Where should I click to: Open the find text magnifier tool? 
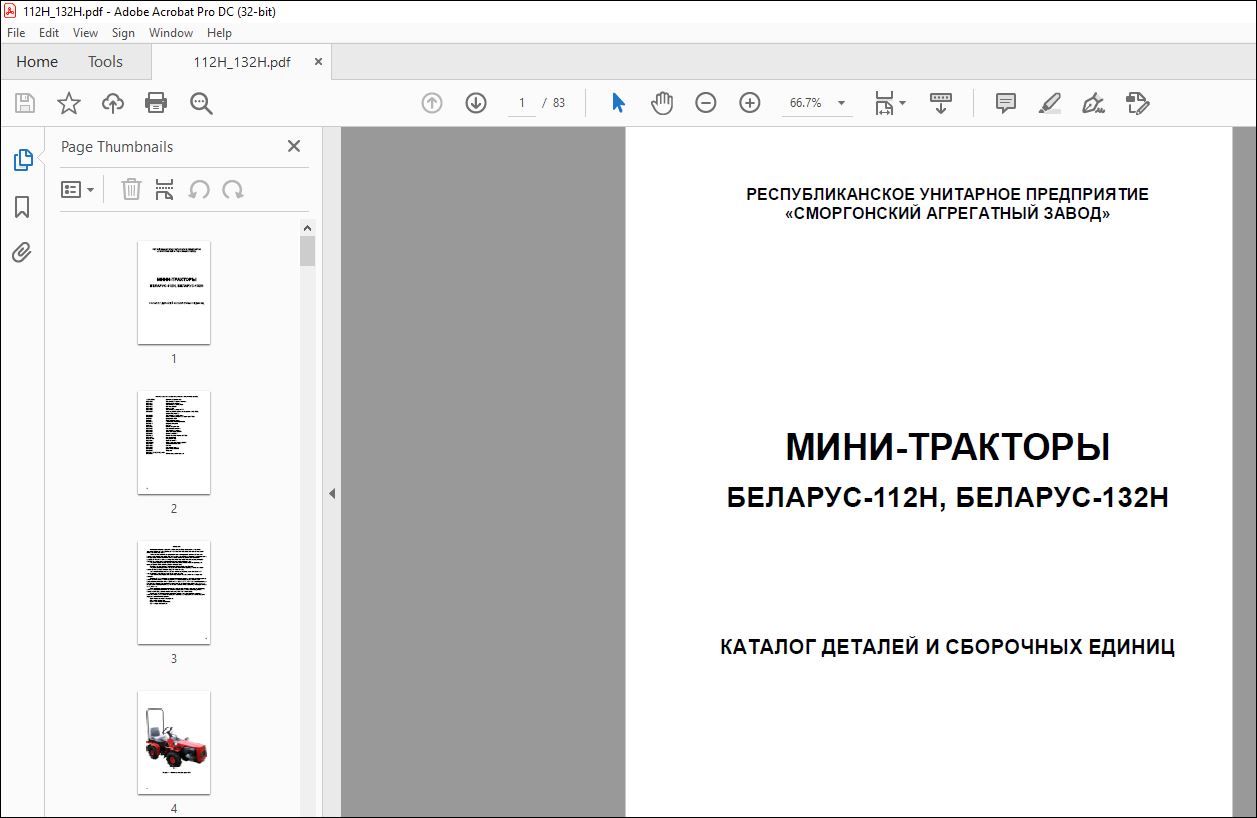pyautogui.click(x=201, y=103)
